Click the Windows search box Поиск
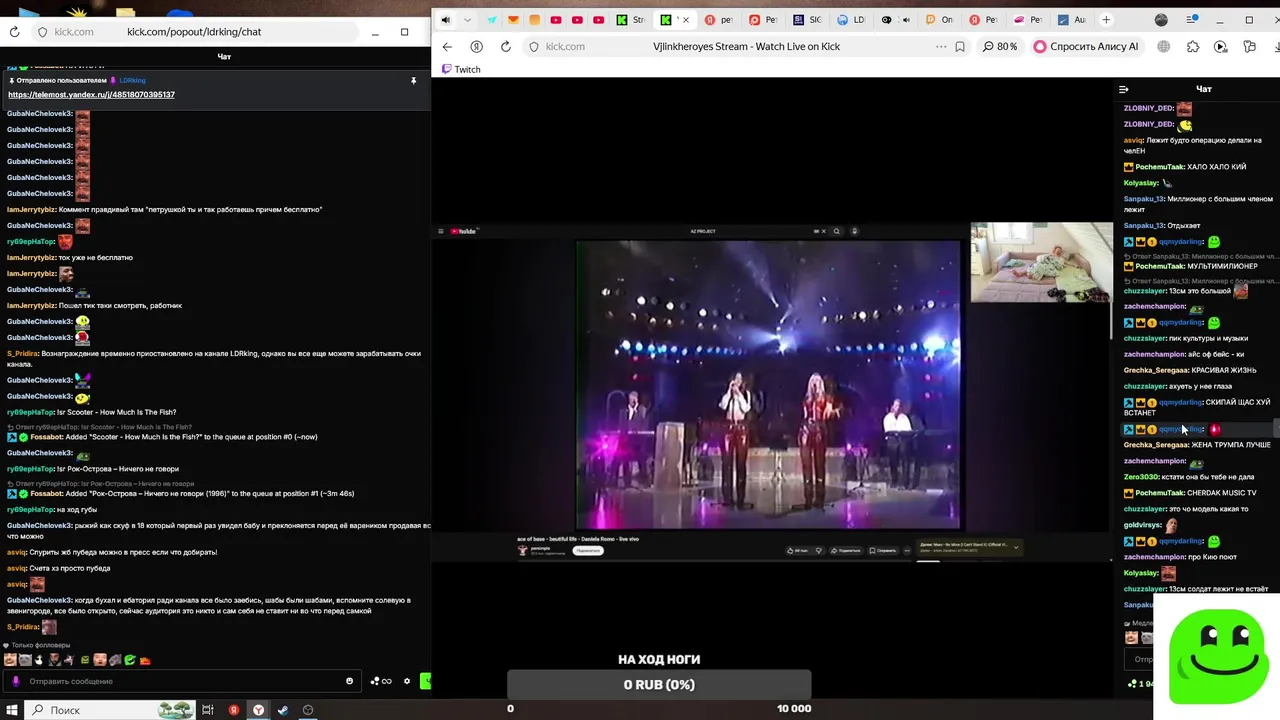 click(x=110, y=710)
